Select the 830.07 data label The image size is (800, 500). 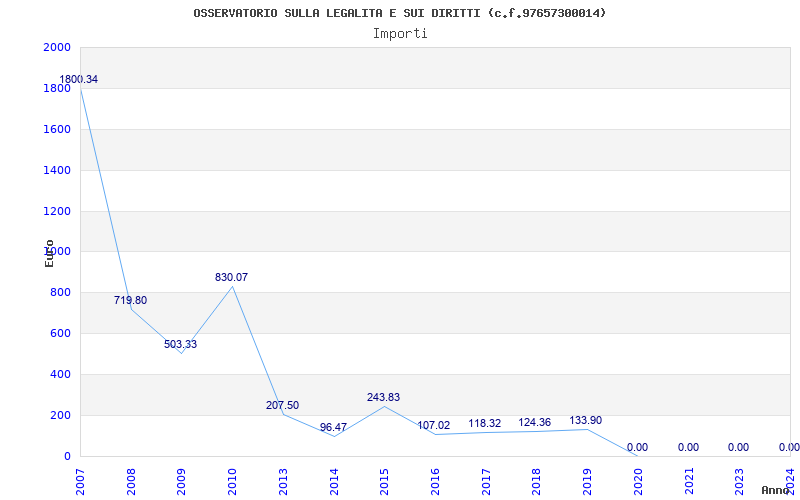pyautogui.click(x=231, y=278)
